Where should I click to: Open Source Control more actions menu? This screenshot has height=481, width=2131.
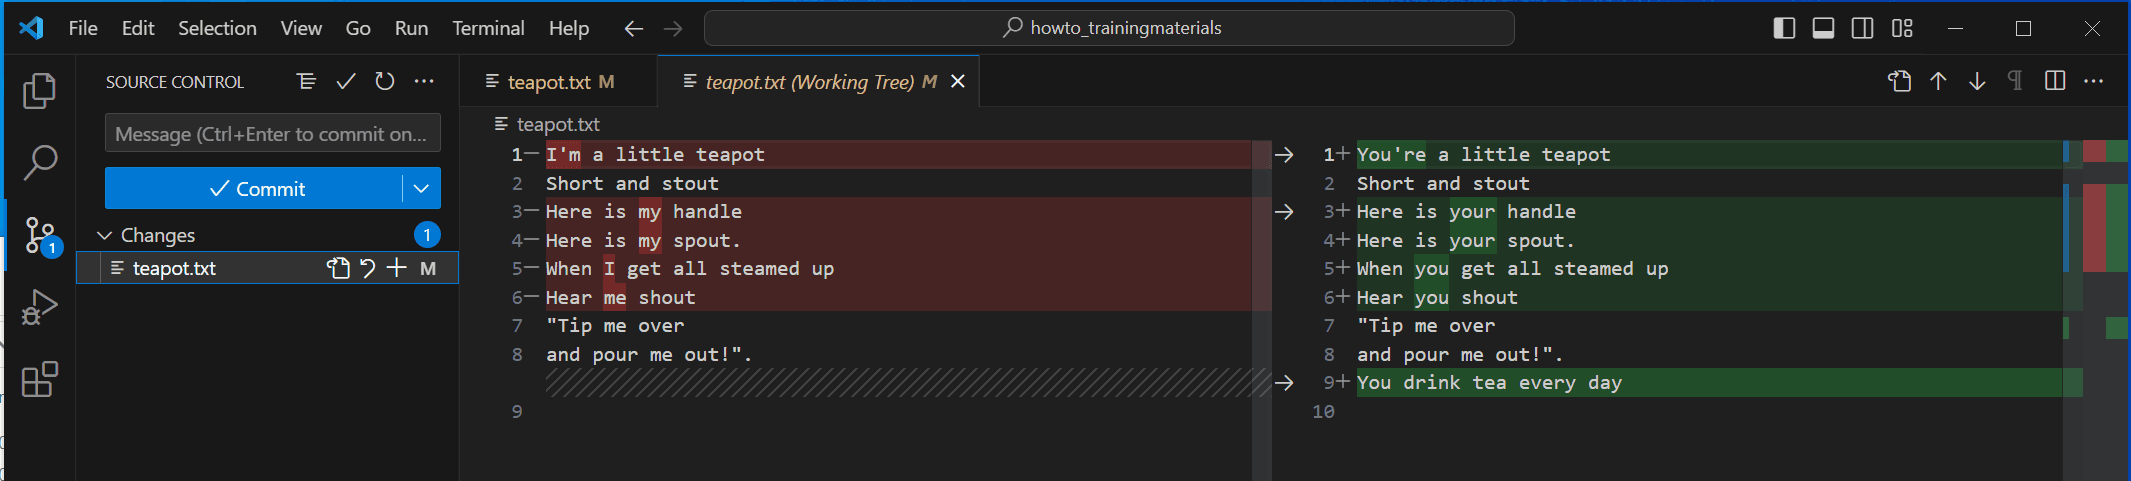coord(424,82)
